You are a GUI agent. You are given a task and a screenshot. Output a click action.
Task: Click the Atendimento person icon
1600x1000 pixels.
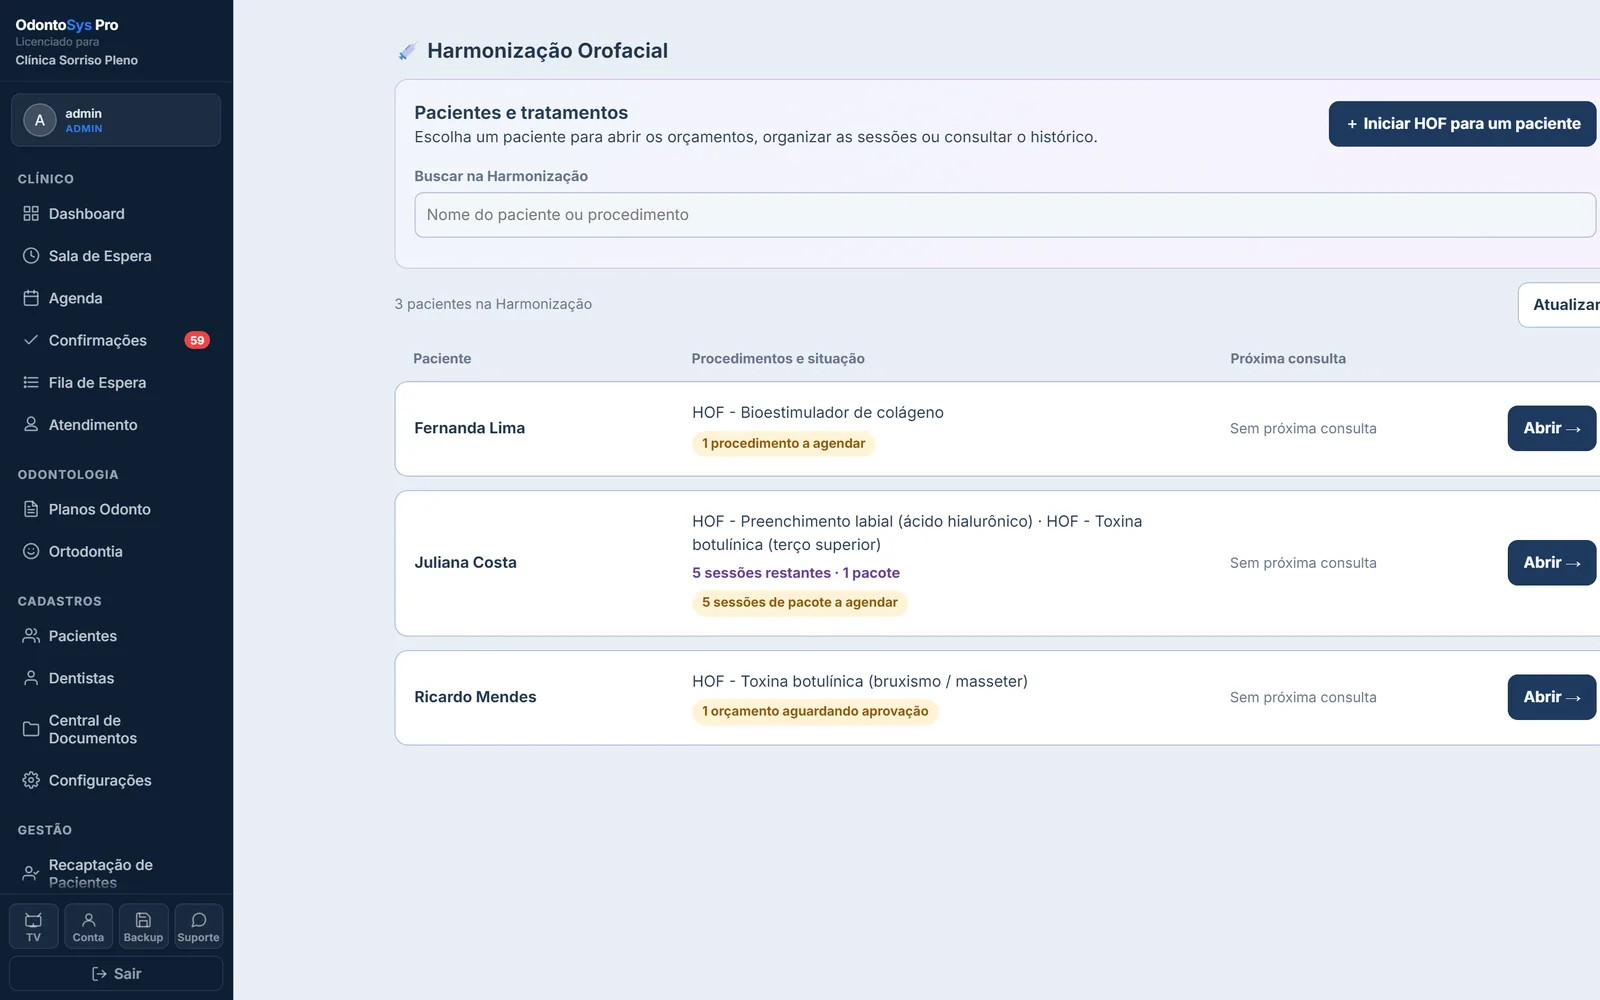click(31, 425)
